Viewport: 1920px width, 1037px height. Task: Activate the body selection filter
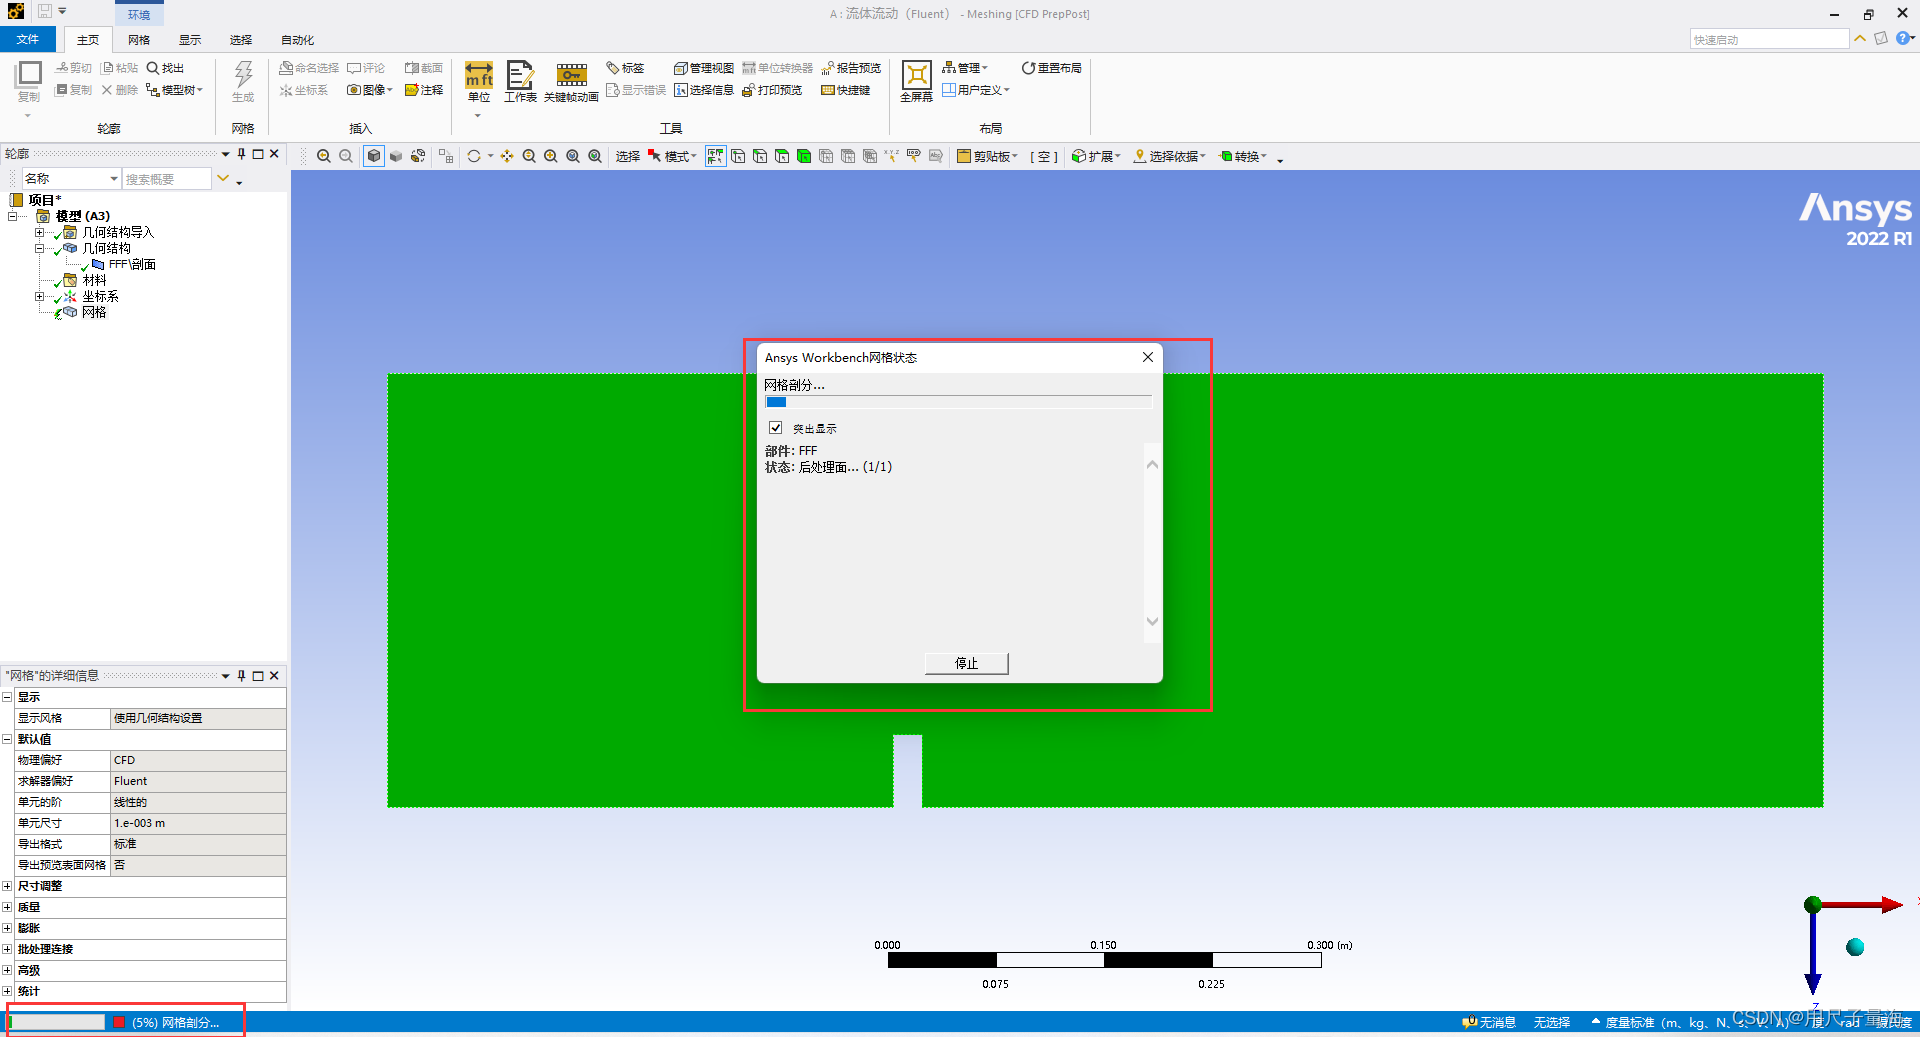(x=804, y=156)
